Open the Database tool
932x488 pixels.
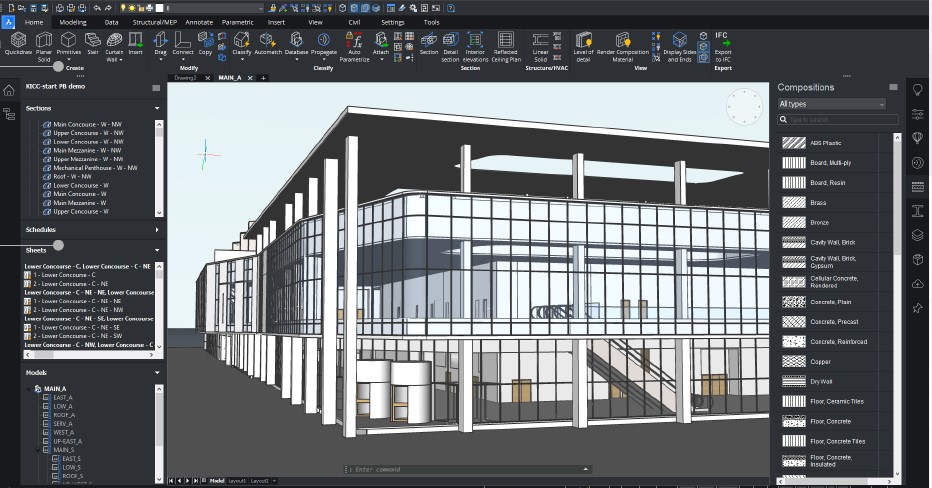tap(296, 44)
